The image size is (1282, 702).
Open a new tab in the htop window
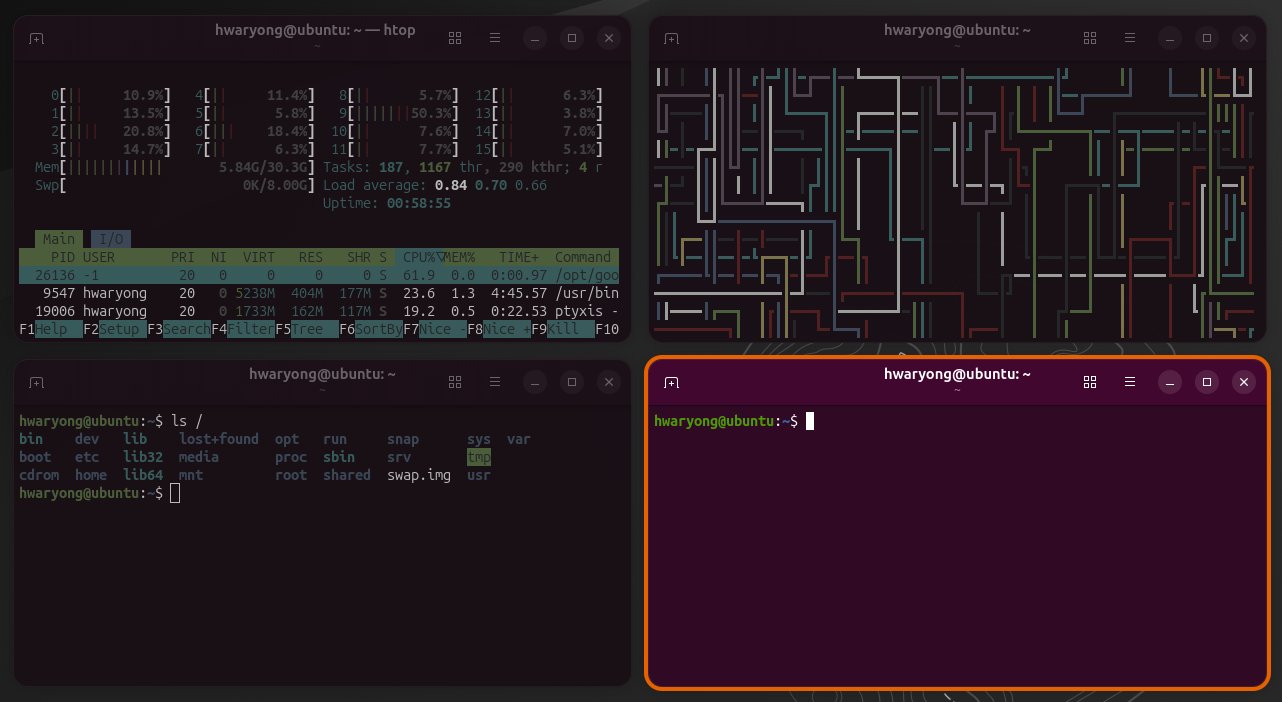click(36, 39)
